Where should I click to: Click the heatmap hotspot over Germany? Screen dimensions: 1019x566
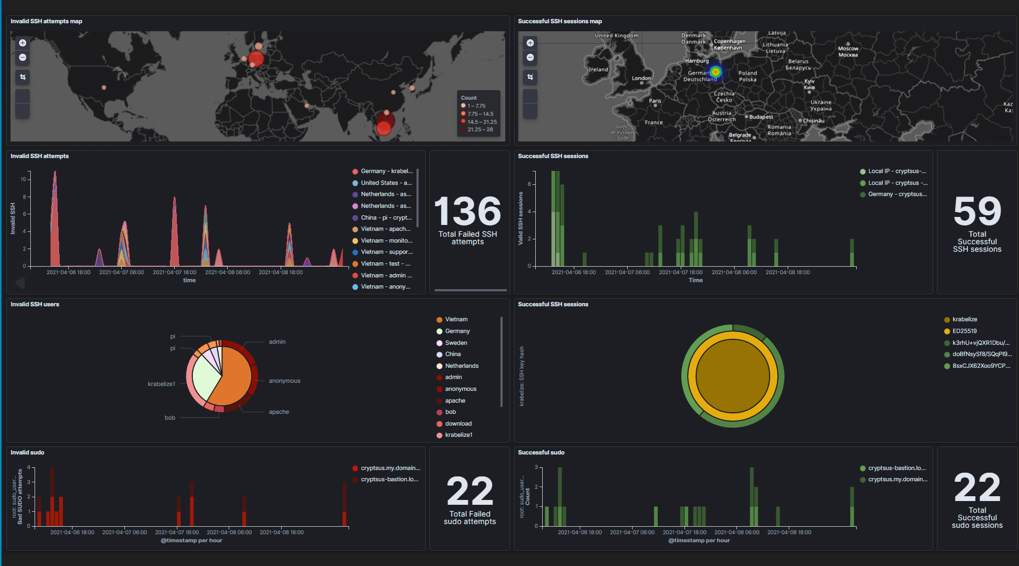pos(715,72)
